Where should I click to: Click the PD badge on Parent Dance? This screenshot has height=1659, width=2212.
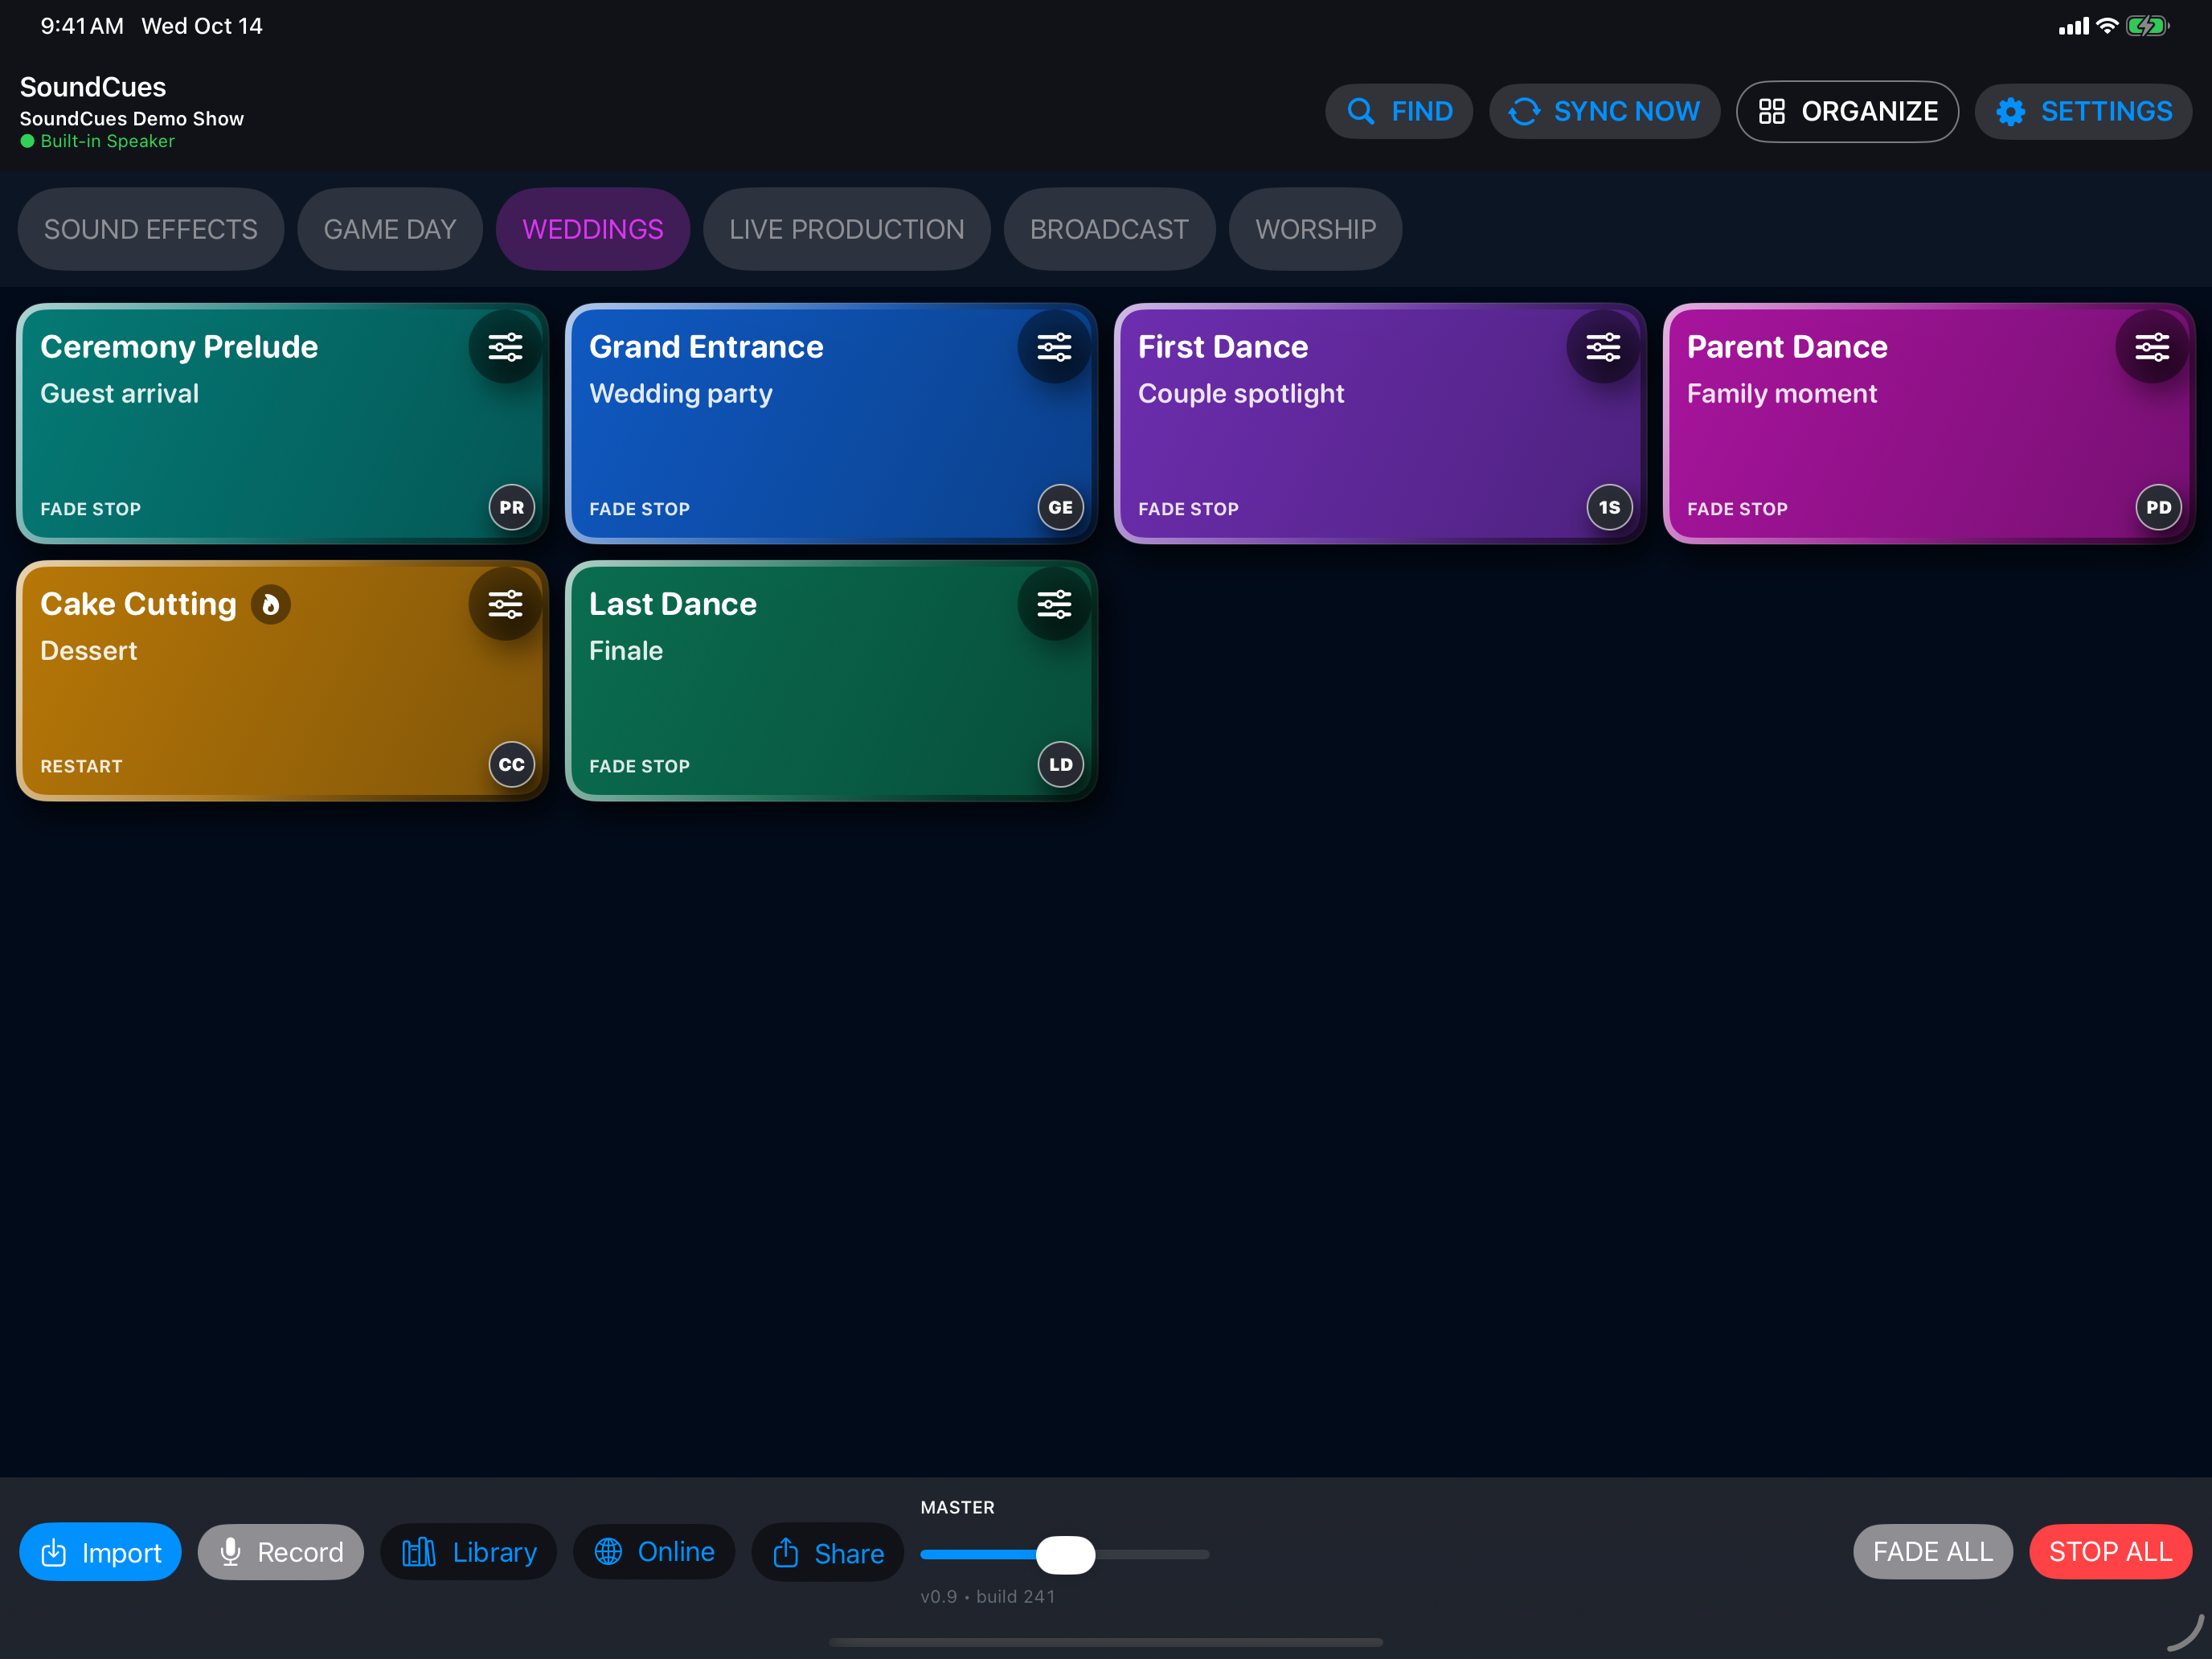(2159, 507)
